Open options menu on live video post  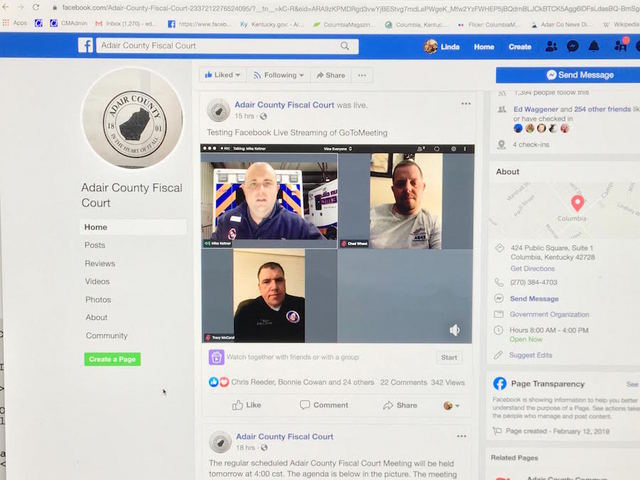point(466,104)
